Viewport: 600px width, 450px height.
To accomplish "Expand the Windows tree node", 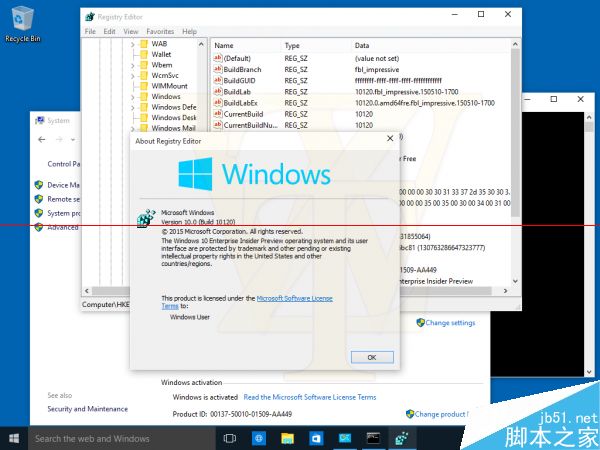I will tap(133, 97).
